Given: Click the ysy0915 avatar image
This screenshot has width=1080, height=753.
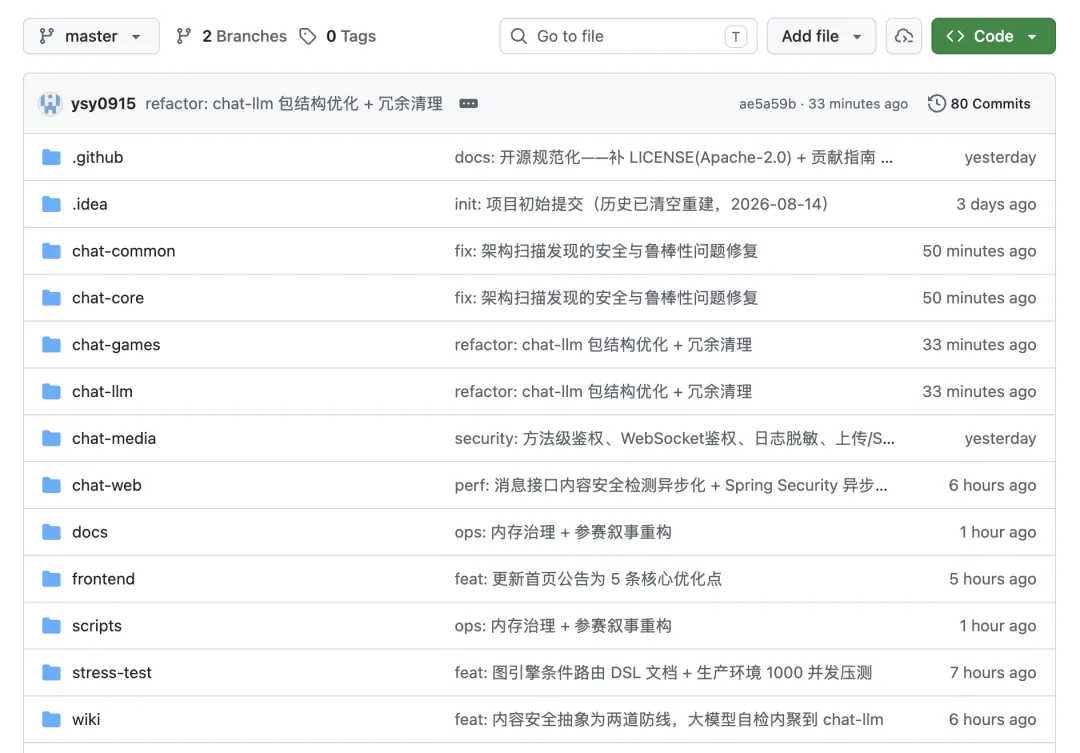Looking at the screenshot, I should coord(50,103).
